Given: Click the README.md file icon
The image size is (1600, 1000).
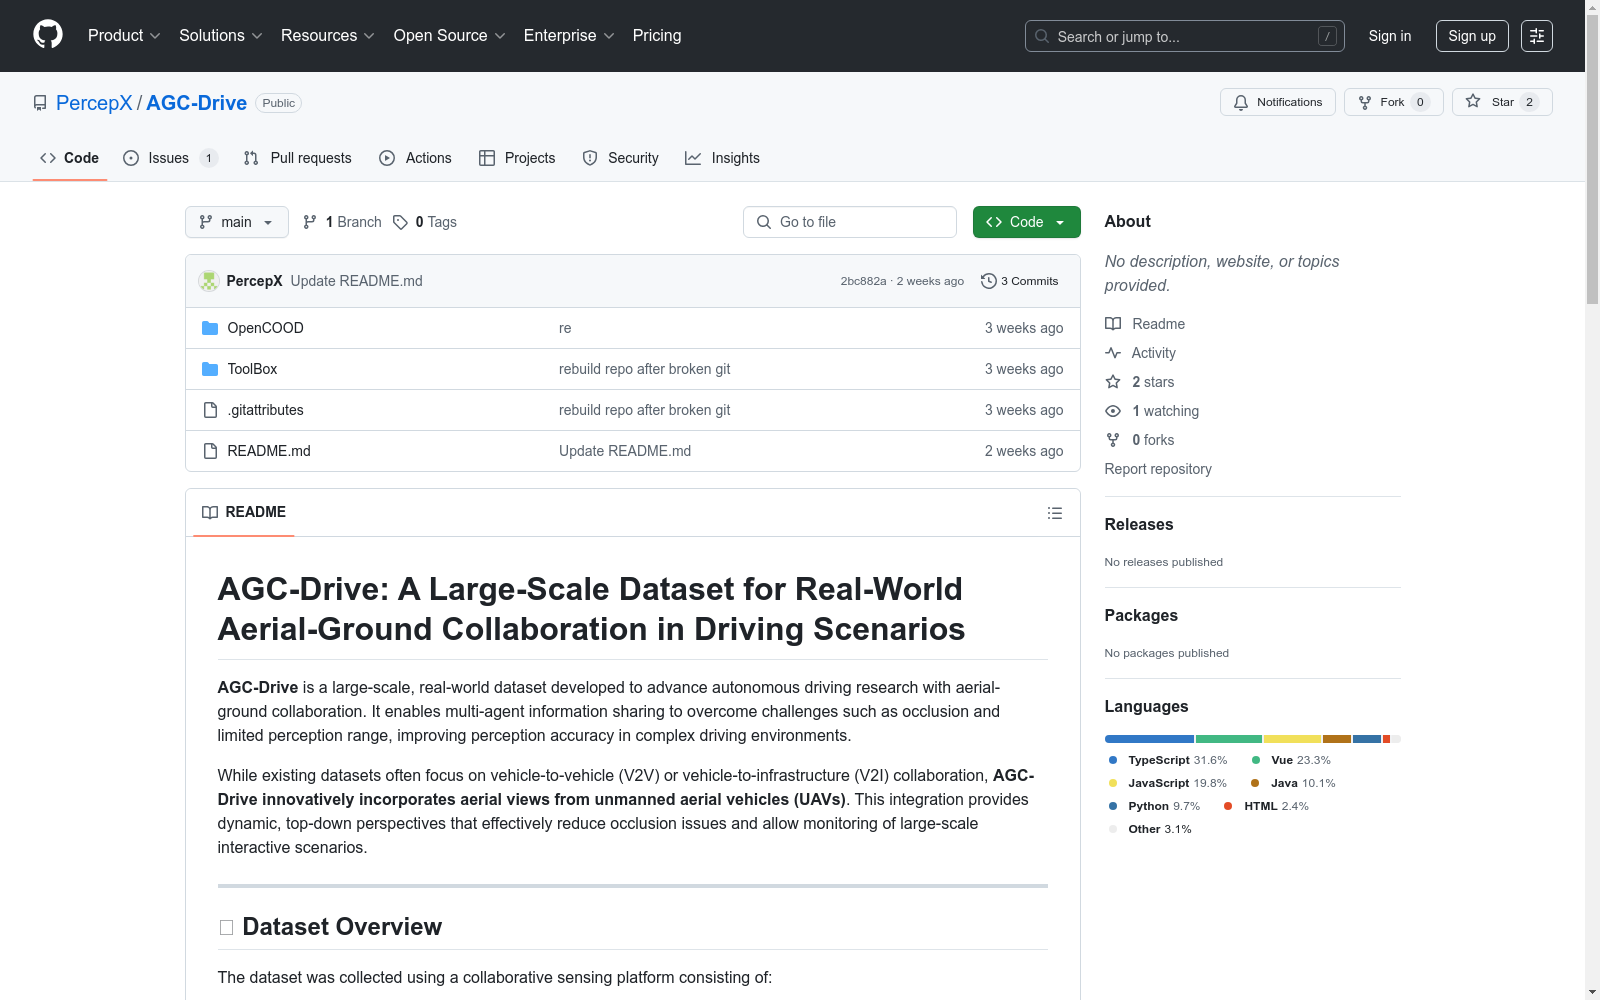Looking at the screenshot, I should click(210, 451).
